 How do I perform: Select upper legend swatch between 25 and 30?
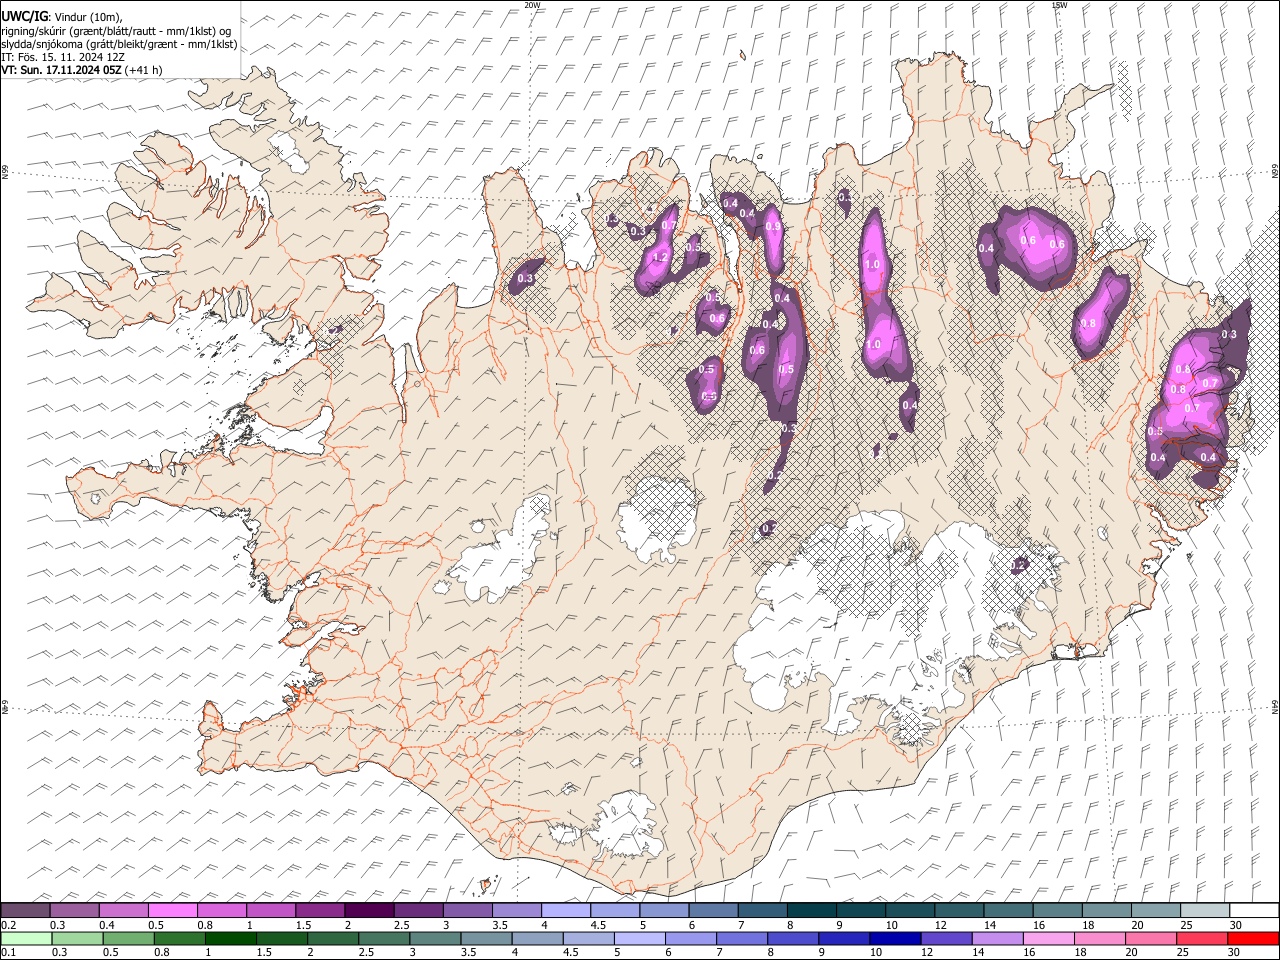tap(1203, 910)
